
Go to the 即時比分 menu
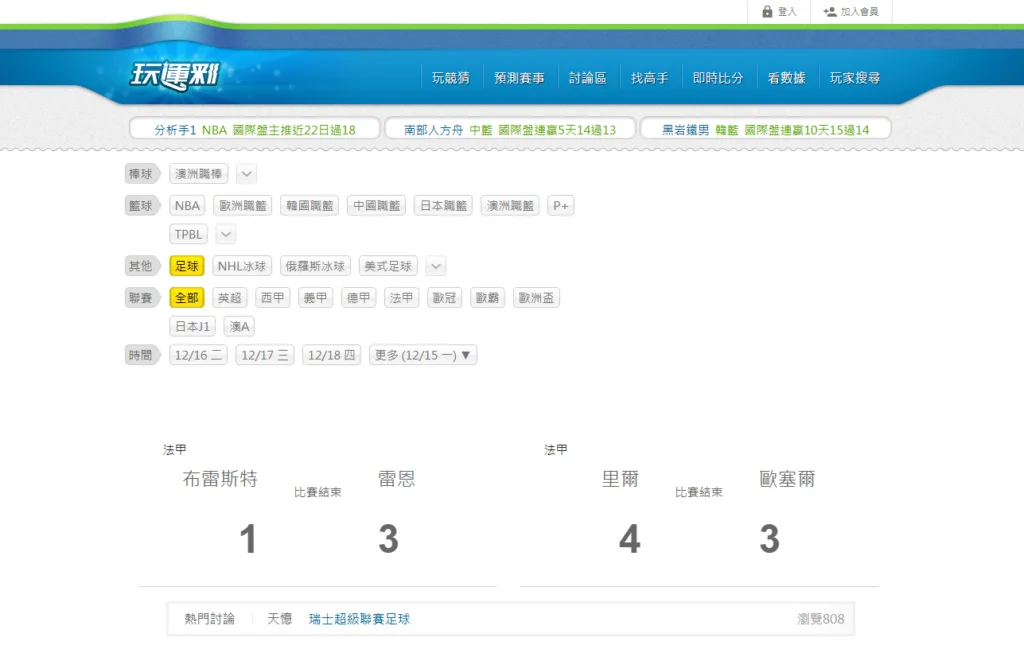pos(717,78)
